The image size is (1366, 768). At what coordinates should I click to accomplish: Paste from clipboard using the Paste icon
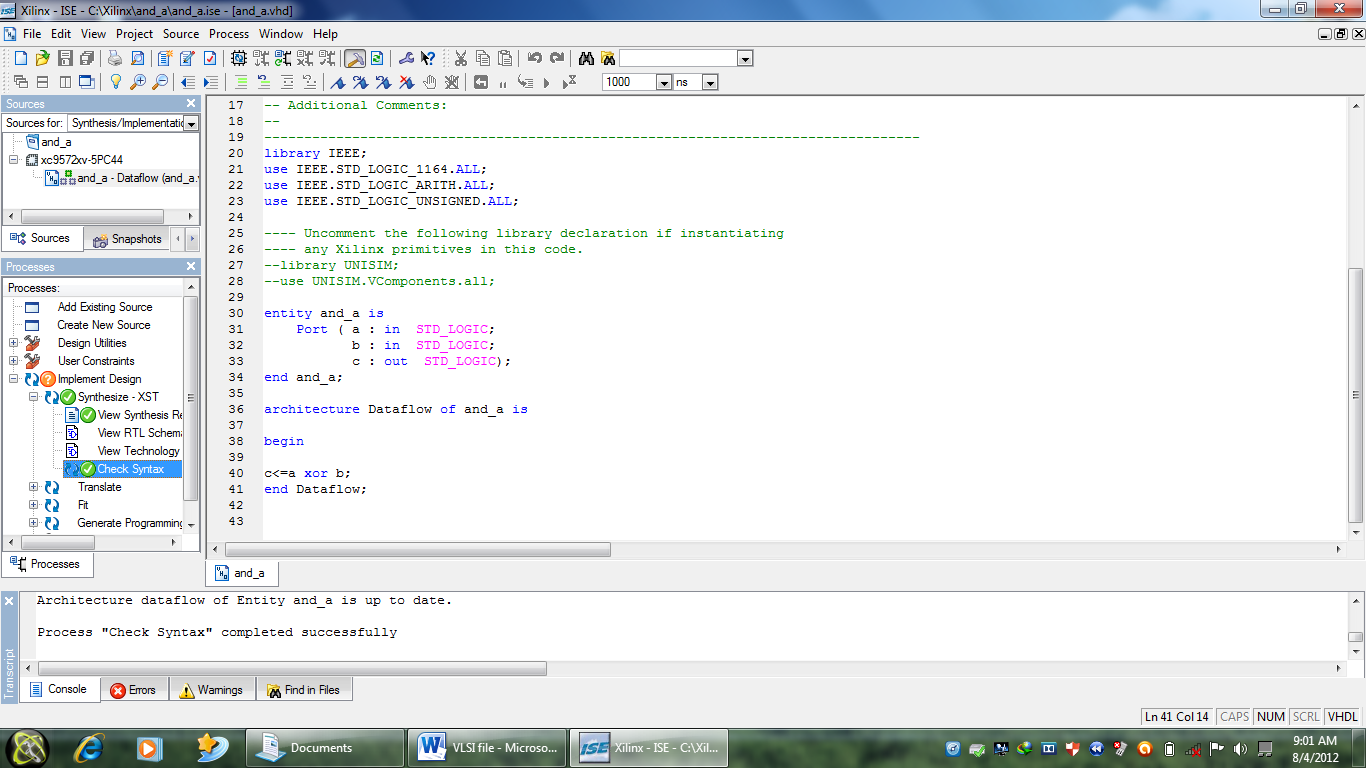505,58
